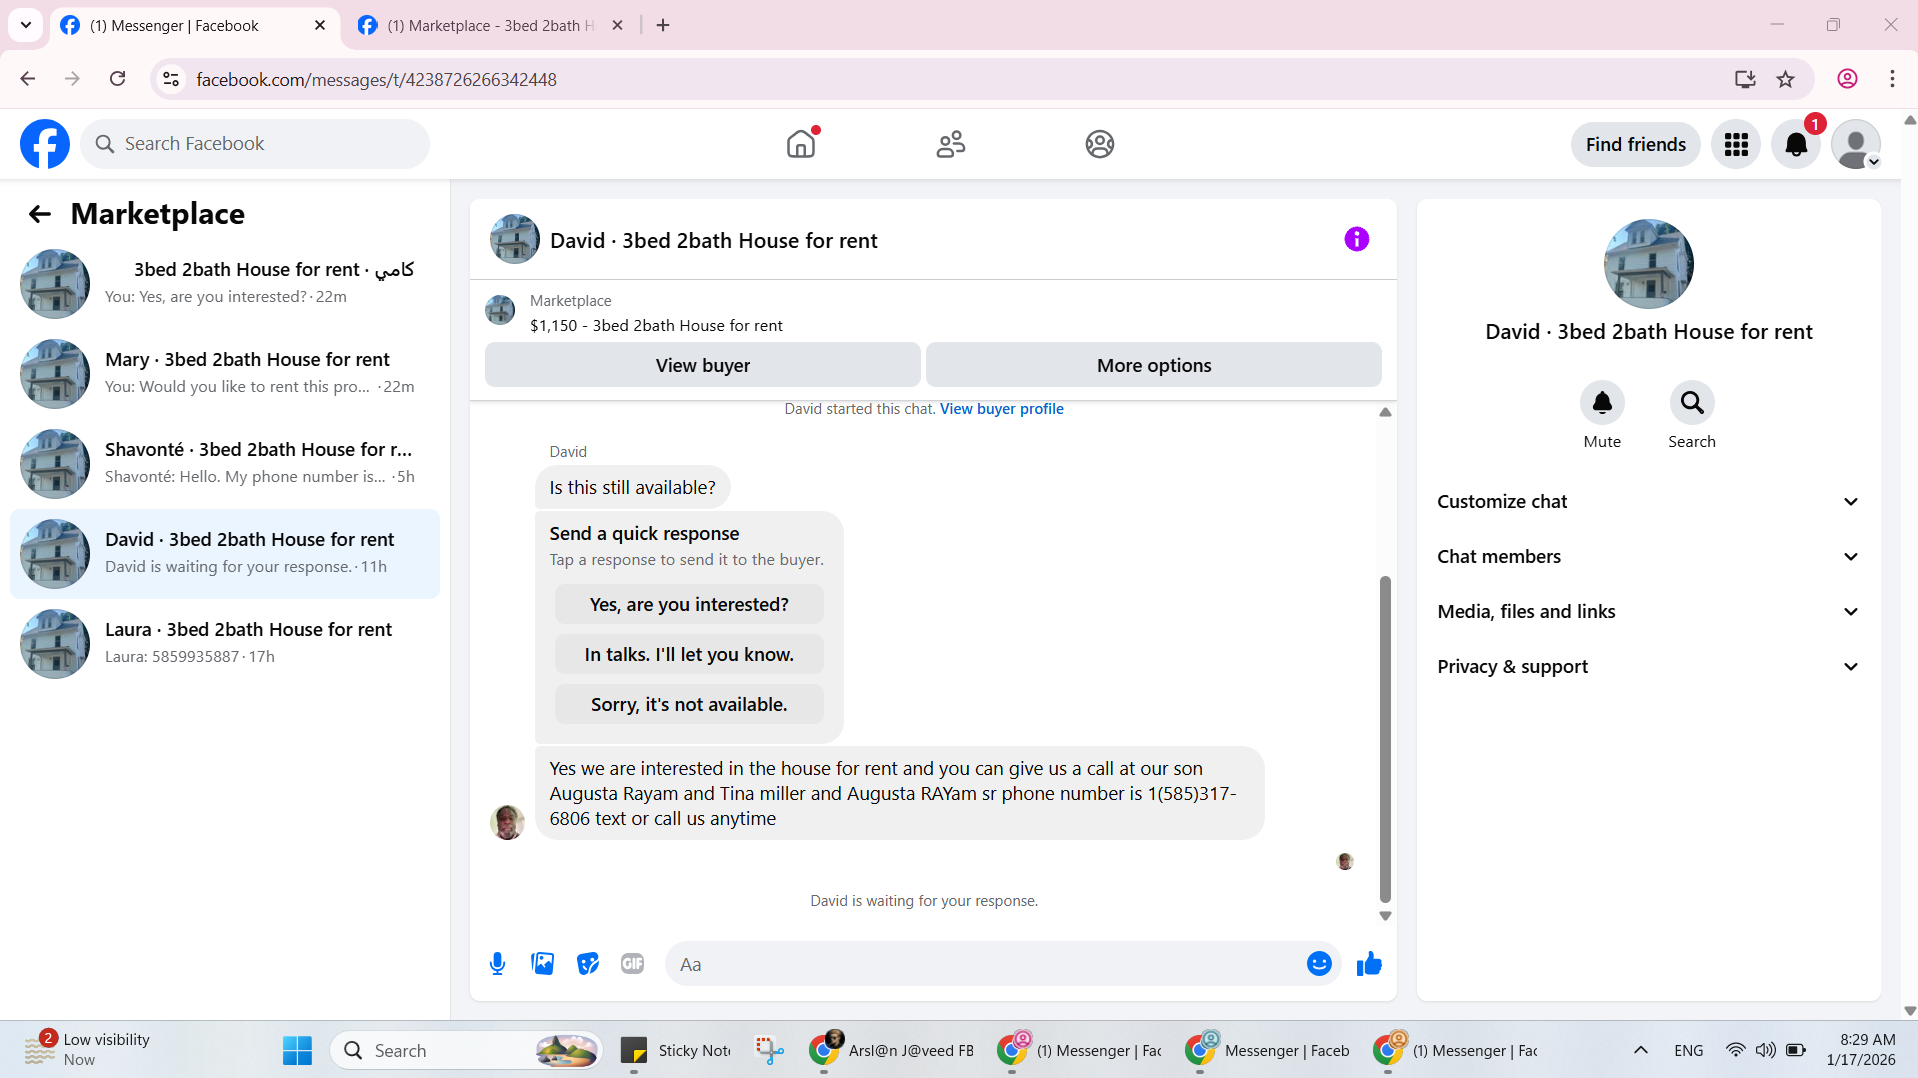Screen dimensions: 1918x1078
Task: Send quick reply 'In talks. I'll let you know.'
Action: pyautogui.click(x=689, y=655)
